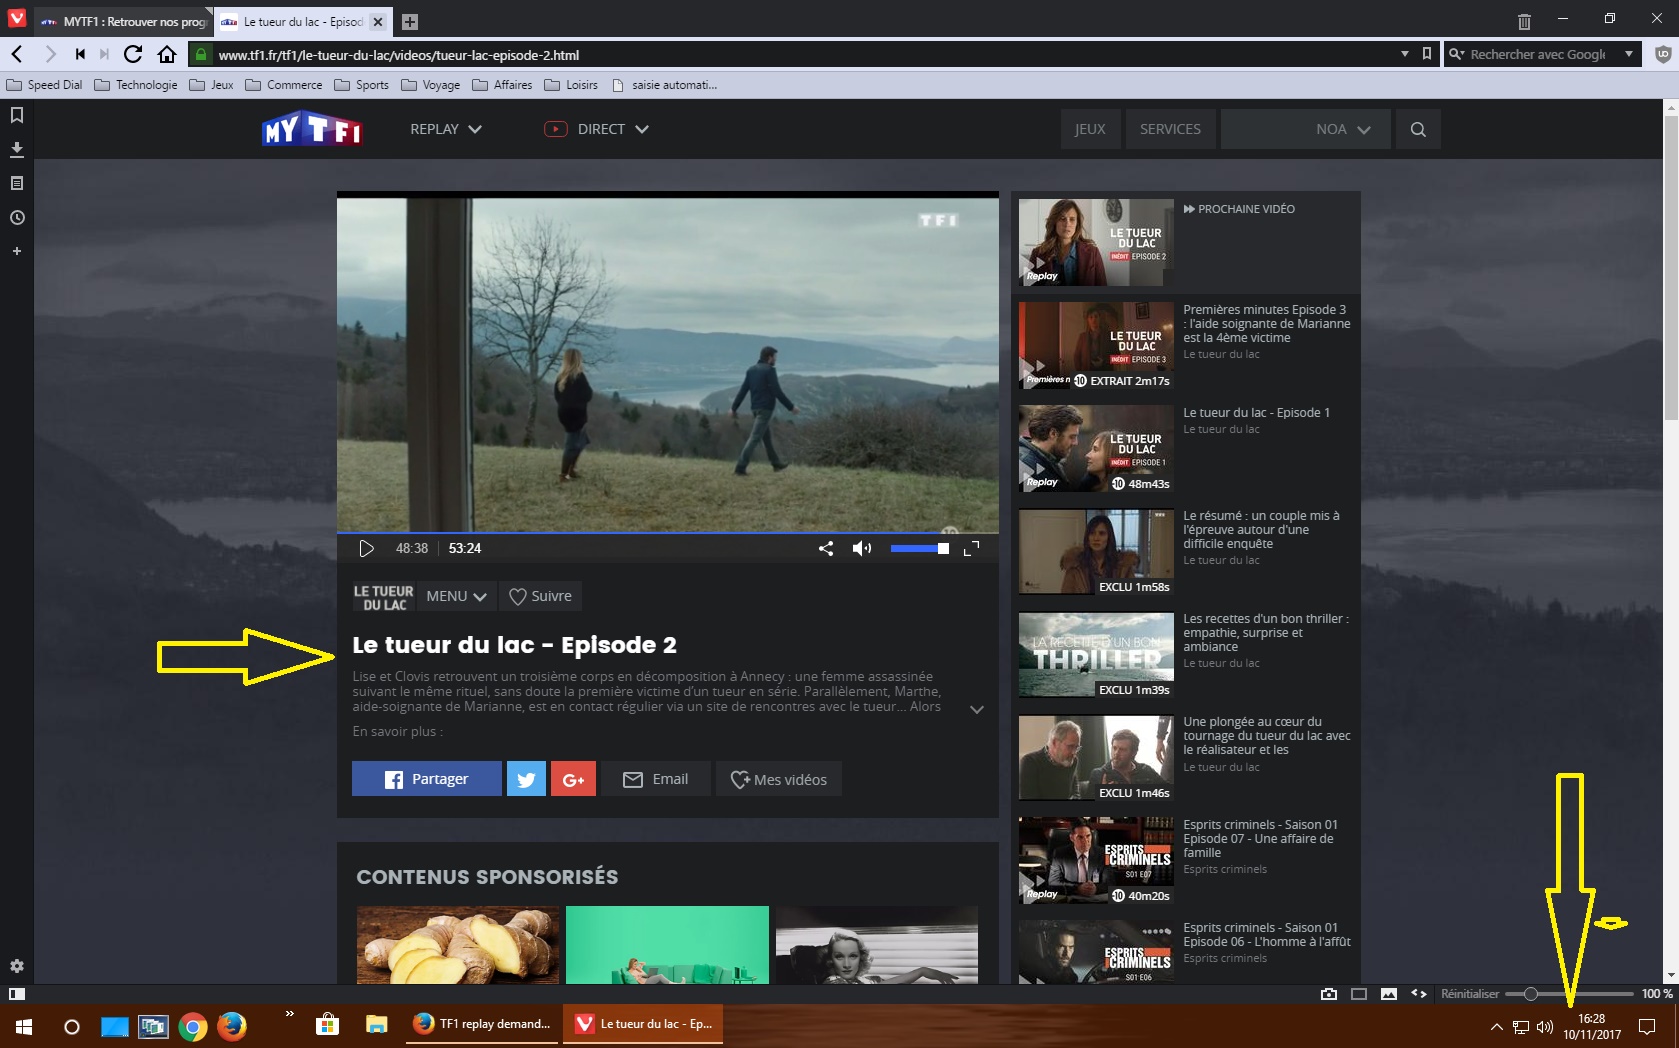Screen dimensions: 1679x1048
Task: Open Technologie bookmark folder
Action: click(x=136, y=85)
